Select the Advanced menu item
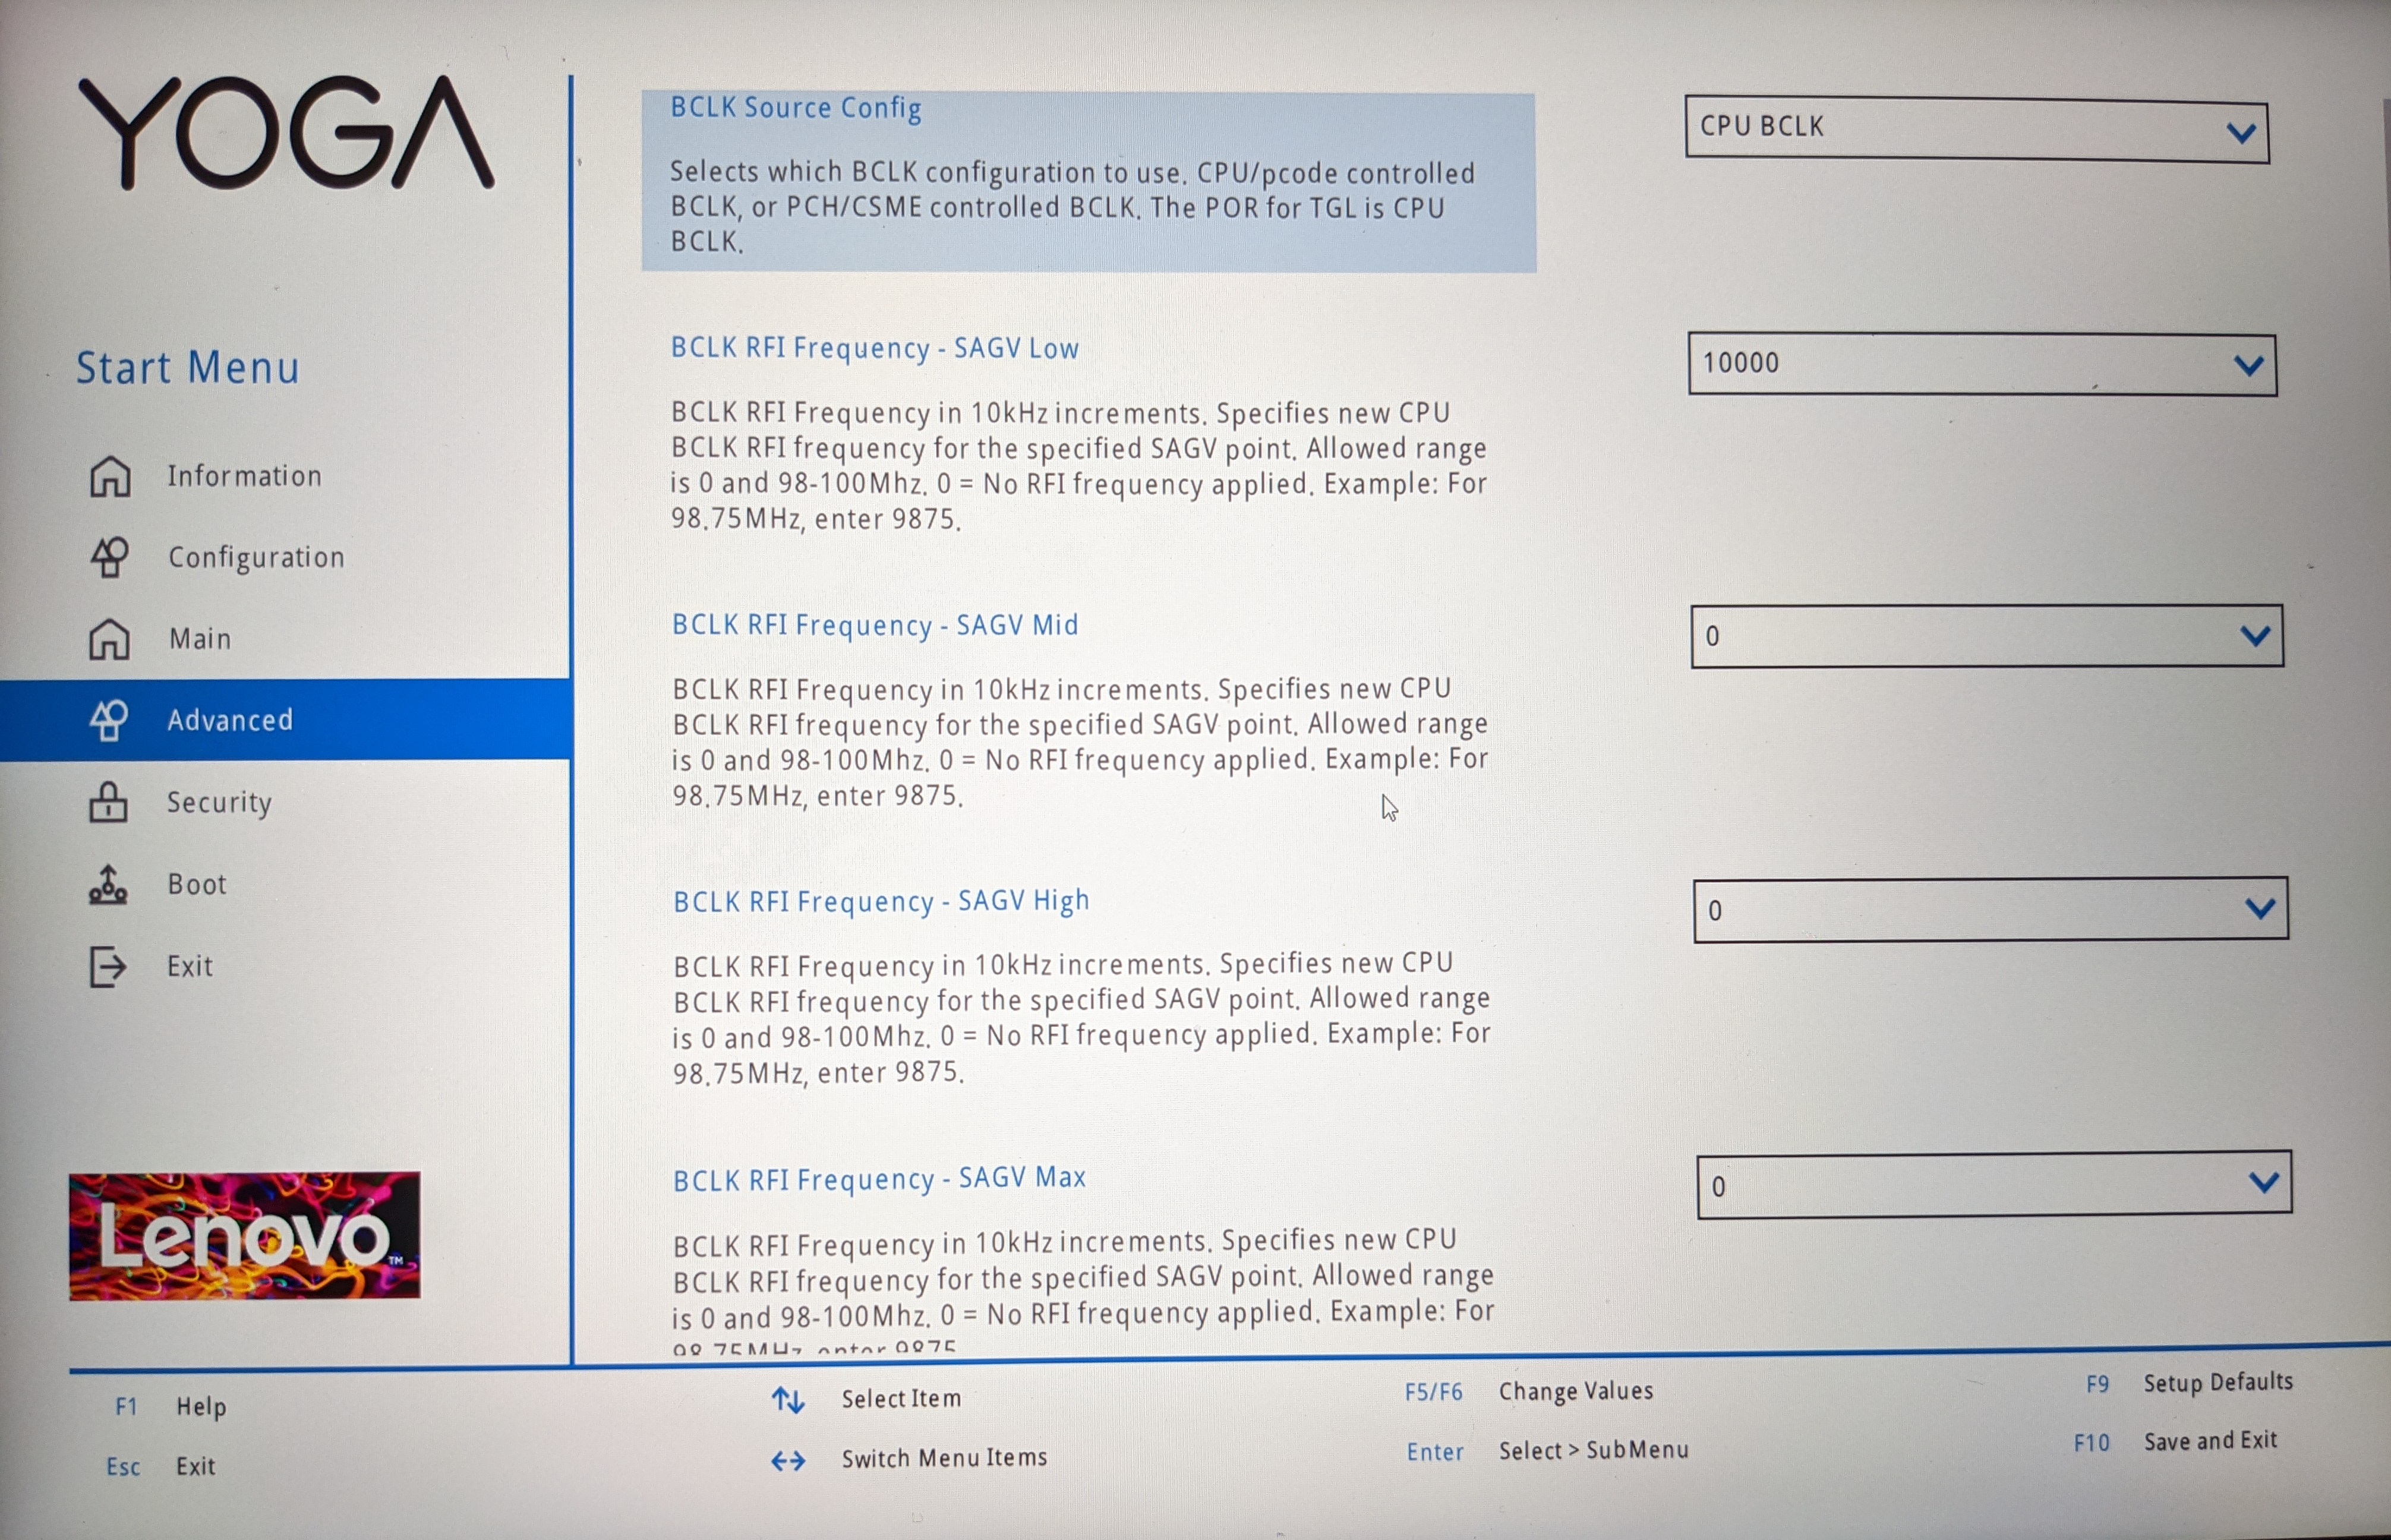Screen dimensions: 2391x1540 pos(285,720)
